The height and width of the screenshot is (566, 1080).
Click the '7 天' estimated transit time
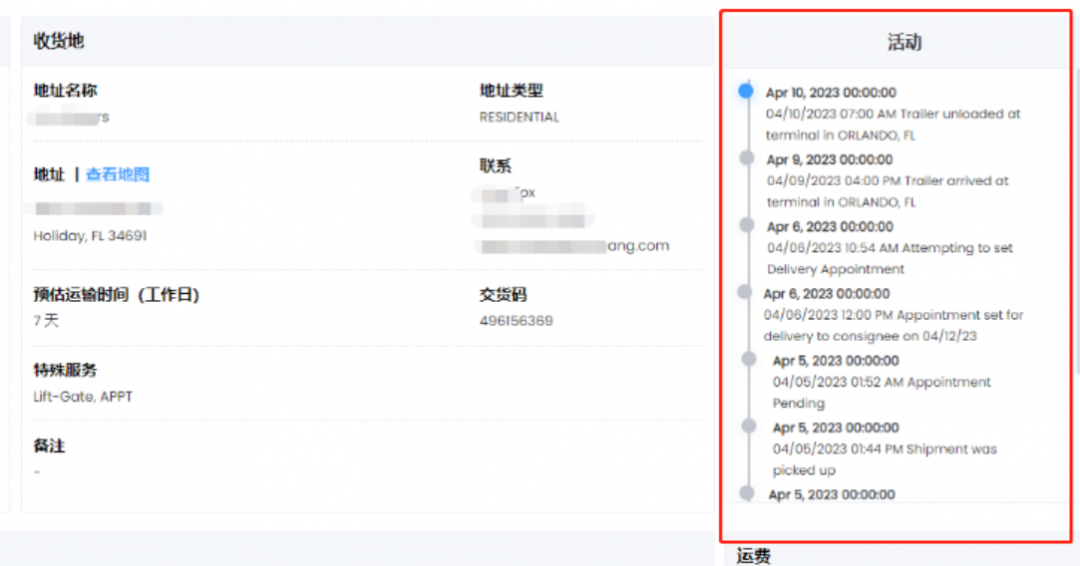46,320
